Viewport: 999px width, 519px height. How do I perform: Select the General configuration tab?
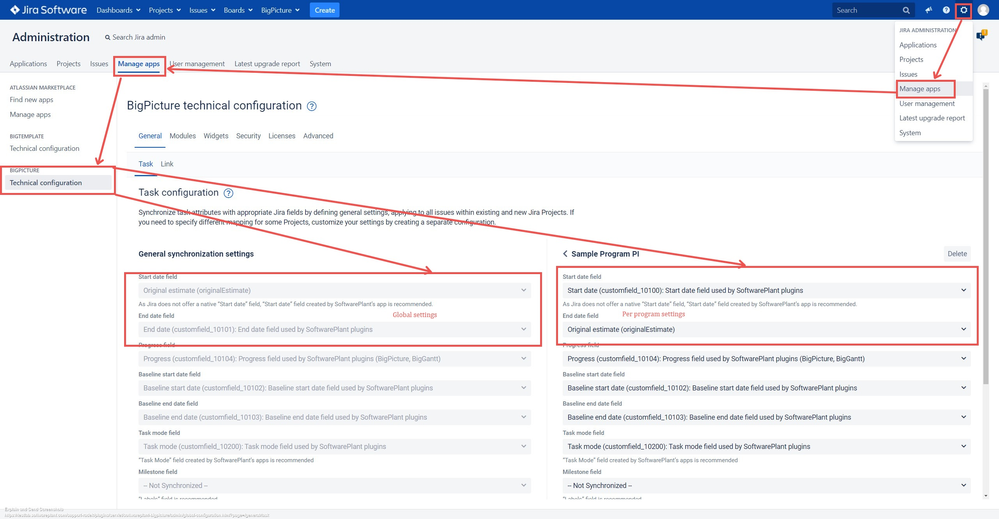point(150,136)
